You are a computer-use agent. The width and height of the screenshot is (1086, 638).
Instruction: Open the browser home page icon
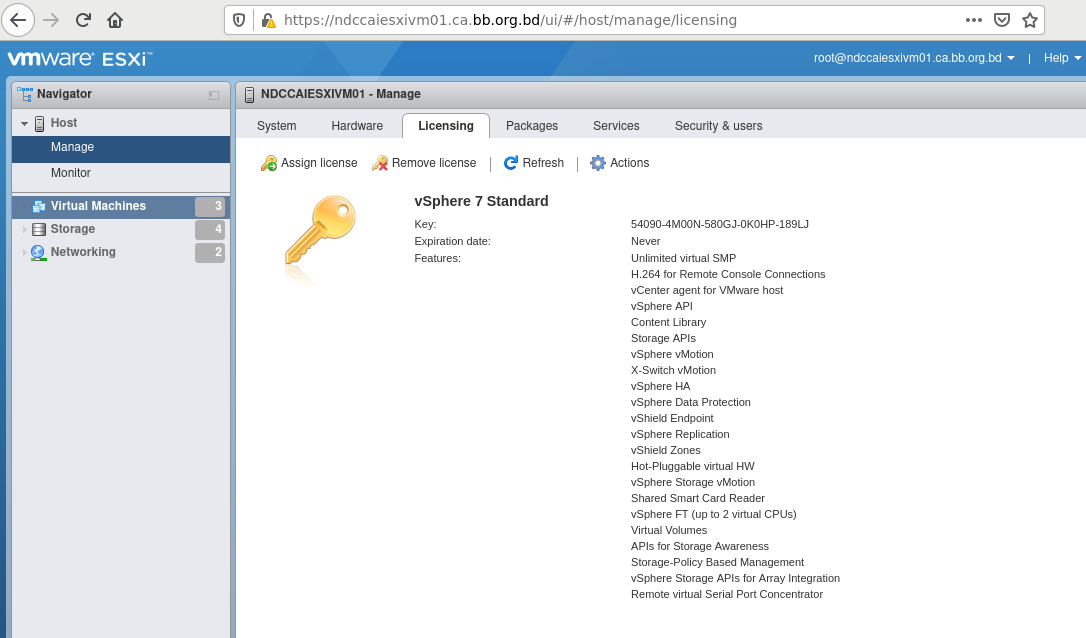click(115, 20)
